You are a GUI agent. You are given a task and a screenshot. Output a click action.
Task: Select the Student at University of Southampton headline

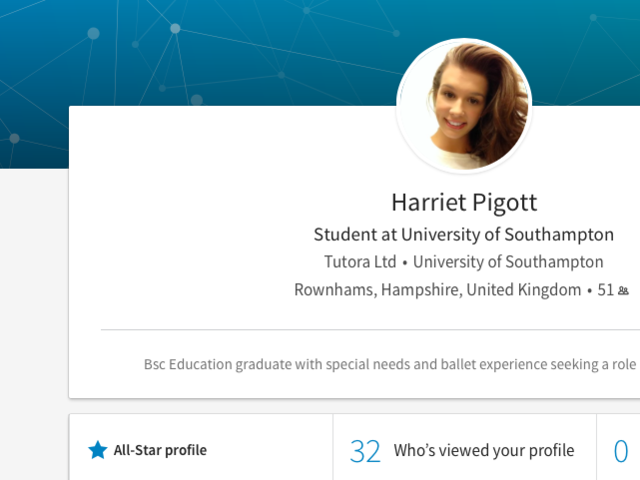coord(464,235)
